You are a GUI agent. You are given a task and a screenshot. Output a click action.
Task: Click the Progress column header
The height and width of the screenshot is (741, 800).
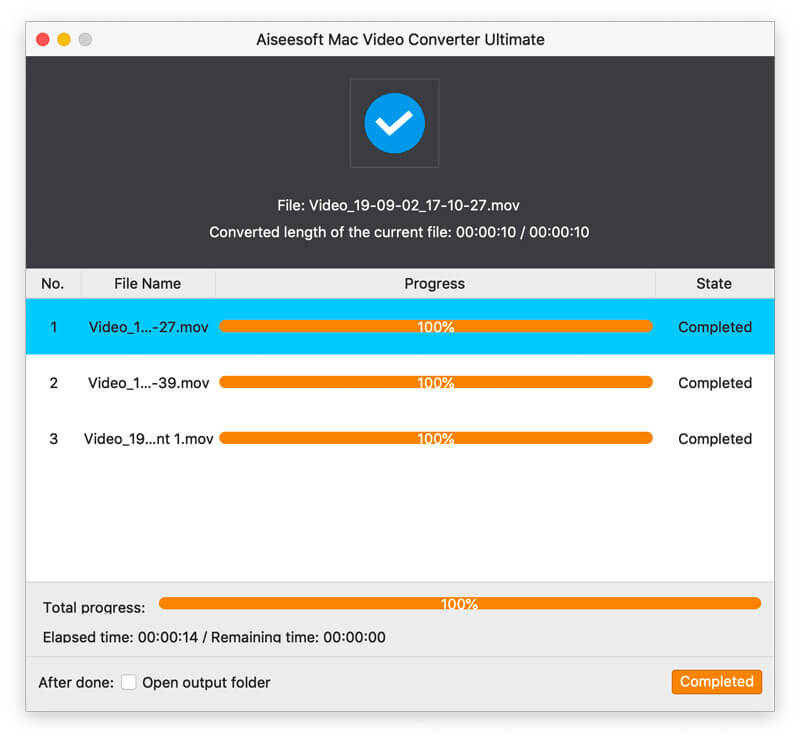[x=435, y=283]
